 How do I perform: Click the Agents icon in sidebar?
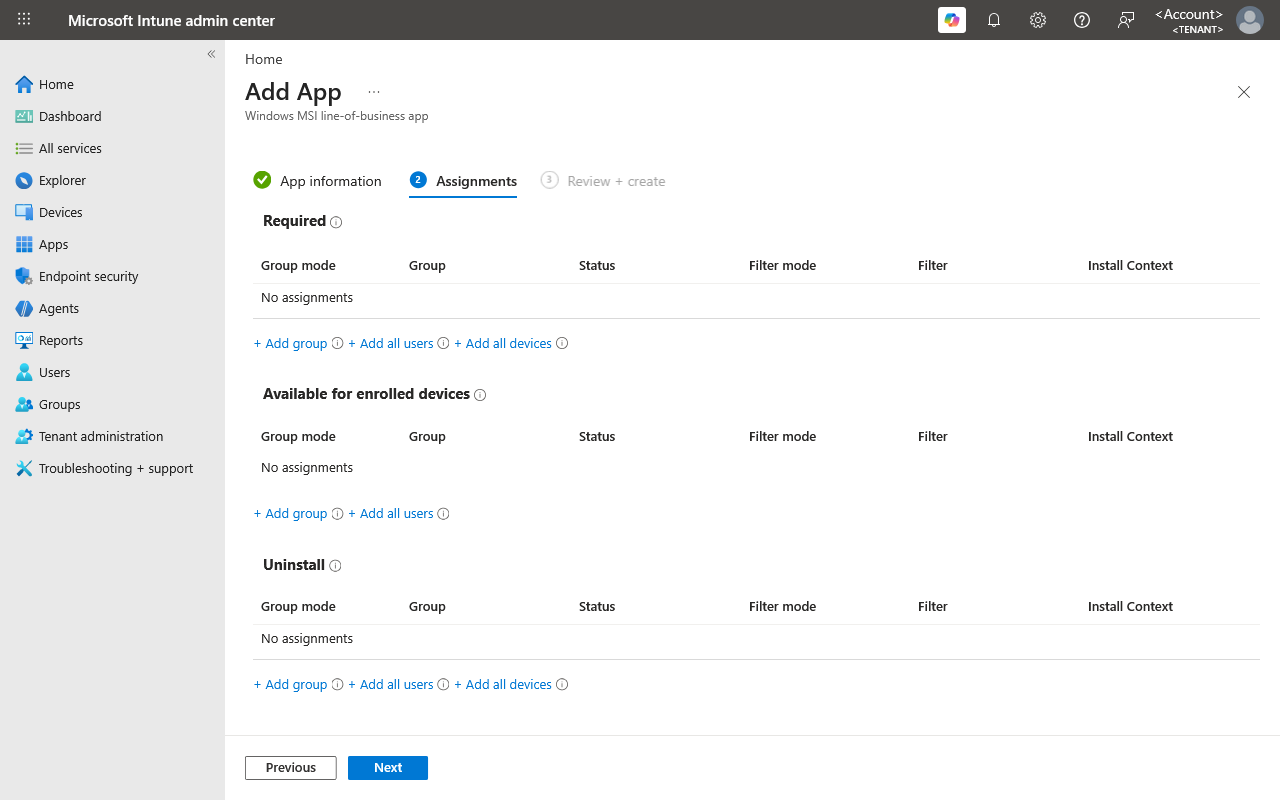click(x=24, y=308)
